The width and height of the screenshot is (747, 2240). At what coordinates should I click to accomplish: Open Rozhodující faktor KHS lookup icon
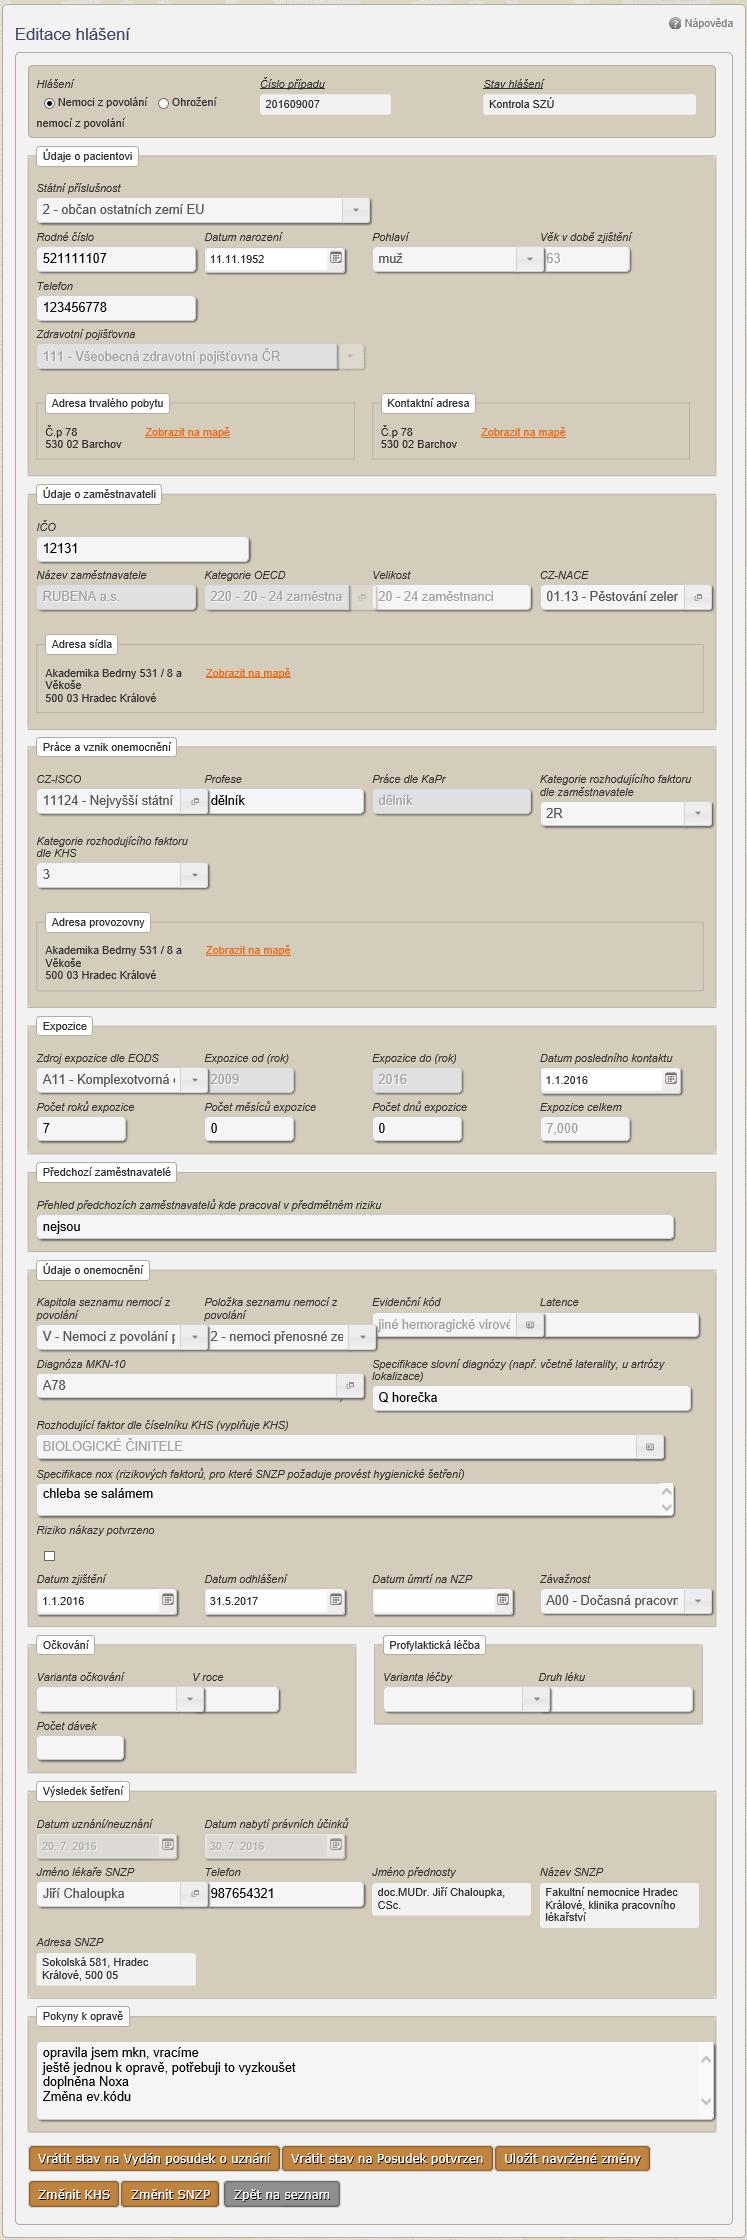(650, 1446)
